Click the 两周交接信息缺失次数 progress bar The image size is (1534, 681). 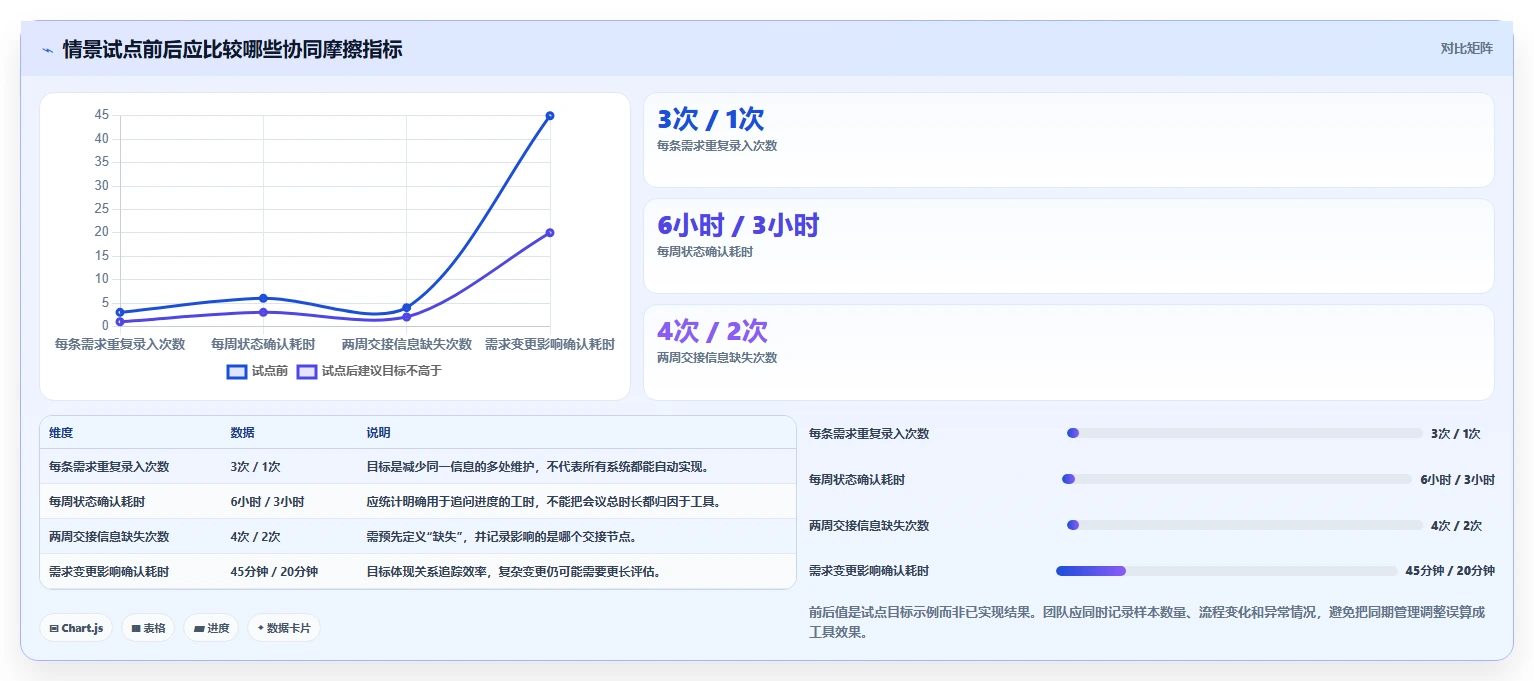pyautogui.click(x=1244, y=525)
